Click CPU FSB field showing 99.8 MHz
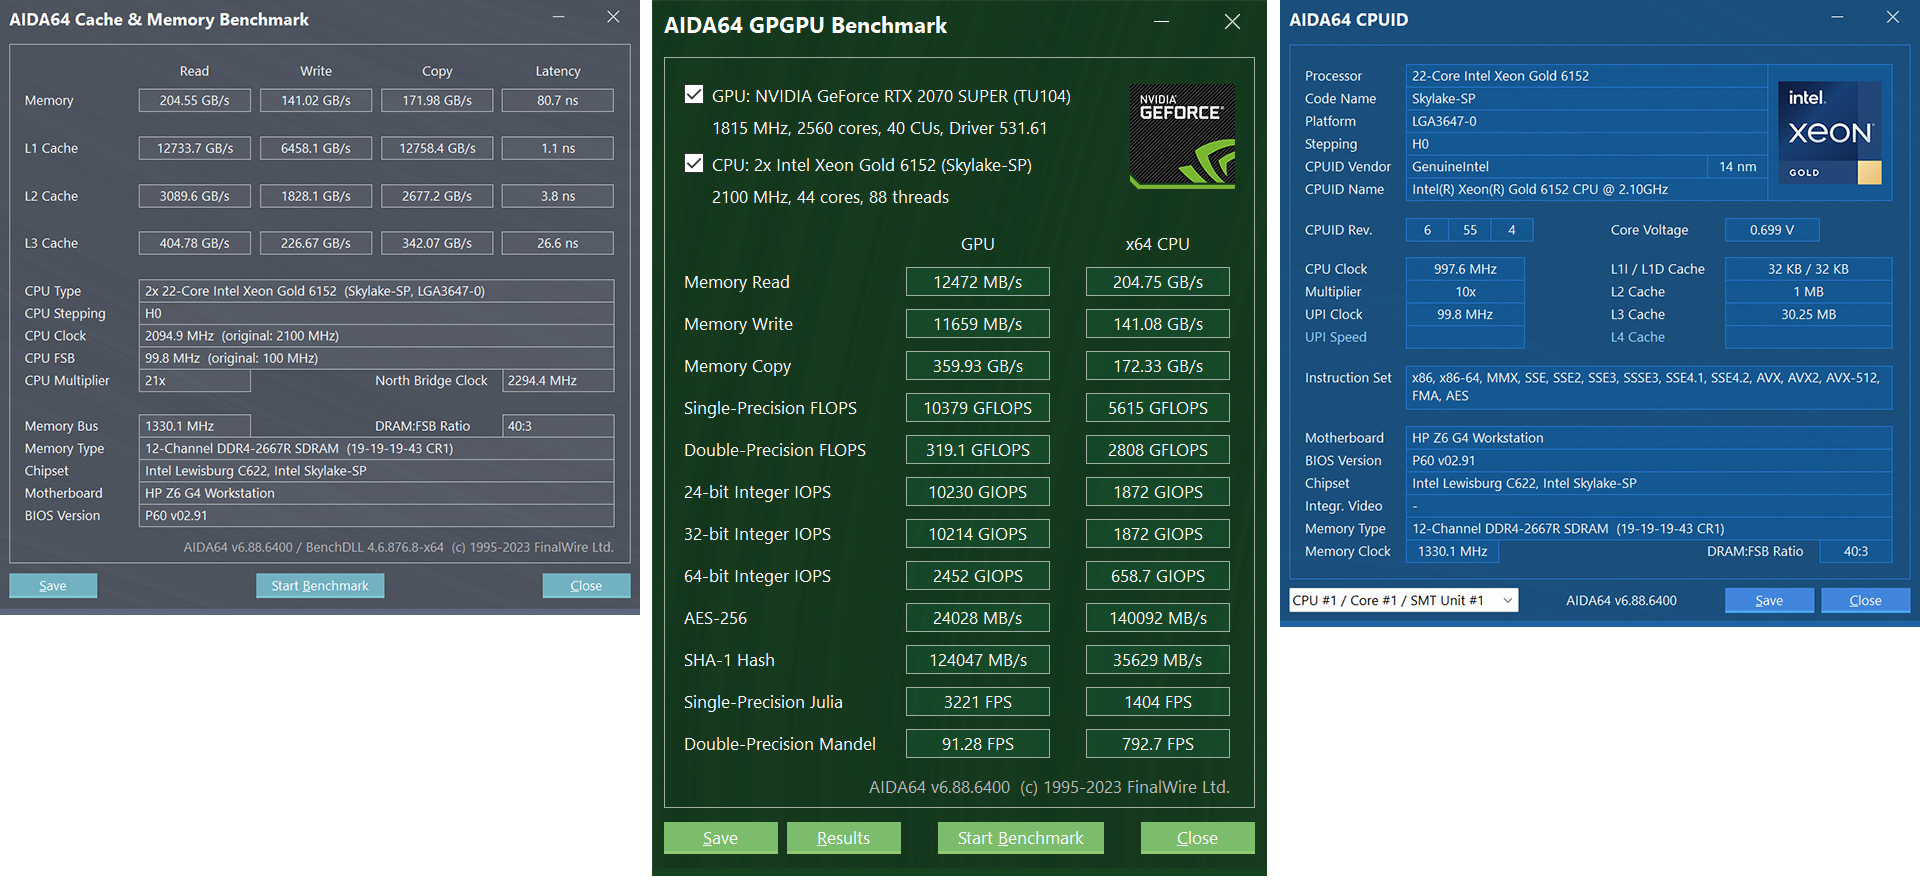This screenshot has height=888, width=1920. pos(376,358)
